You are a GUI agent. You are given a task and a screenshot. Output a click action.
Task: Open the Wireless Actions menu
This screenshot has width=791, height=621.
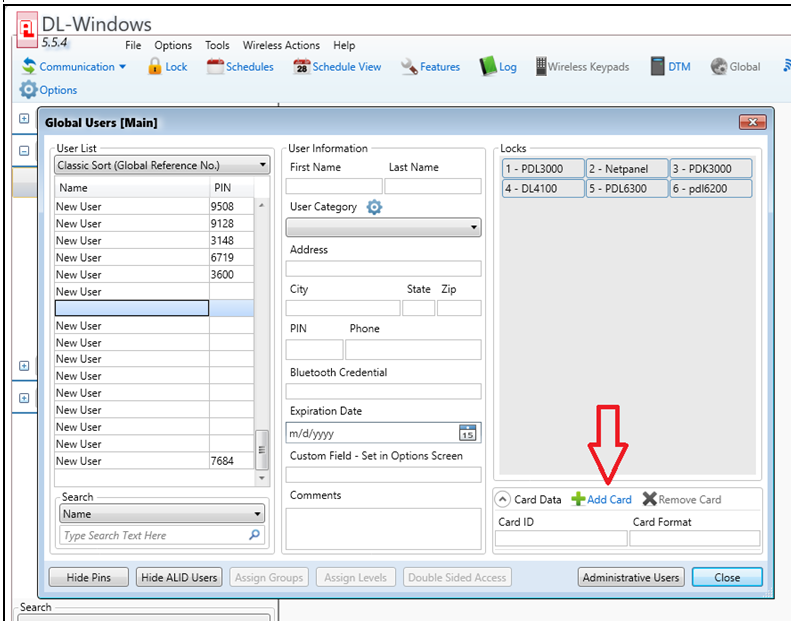point(281,45)
